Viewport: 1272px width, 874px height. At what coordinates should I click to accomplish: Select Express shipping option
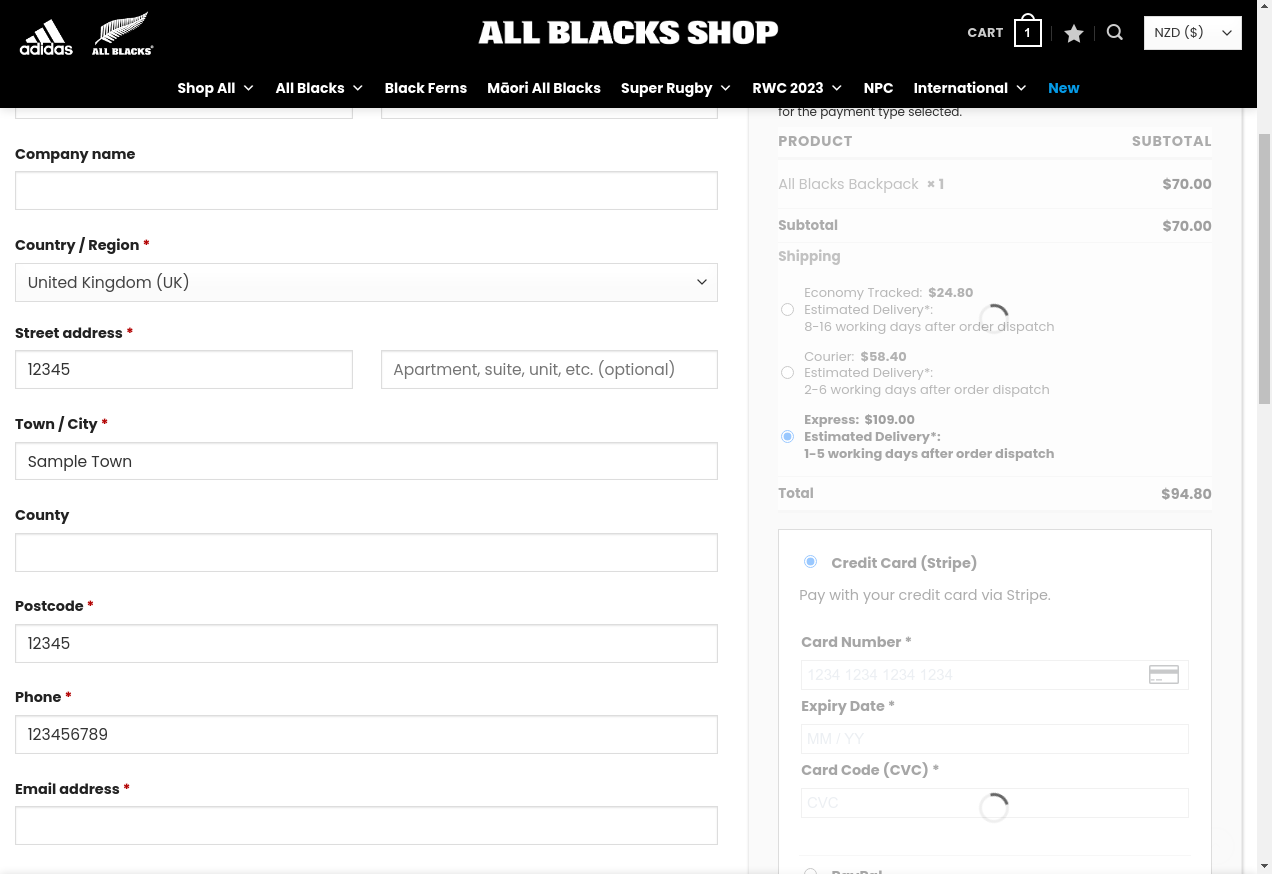click(788, 437)
